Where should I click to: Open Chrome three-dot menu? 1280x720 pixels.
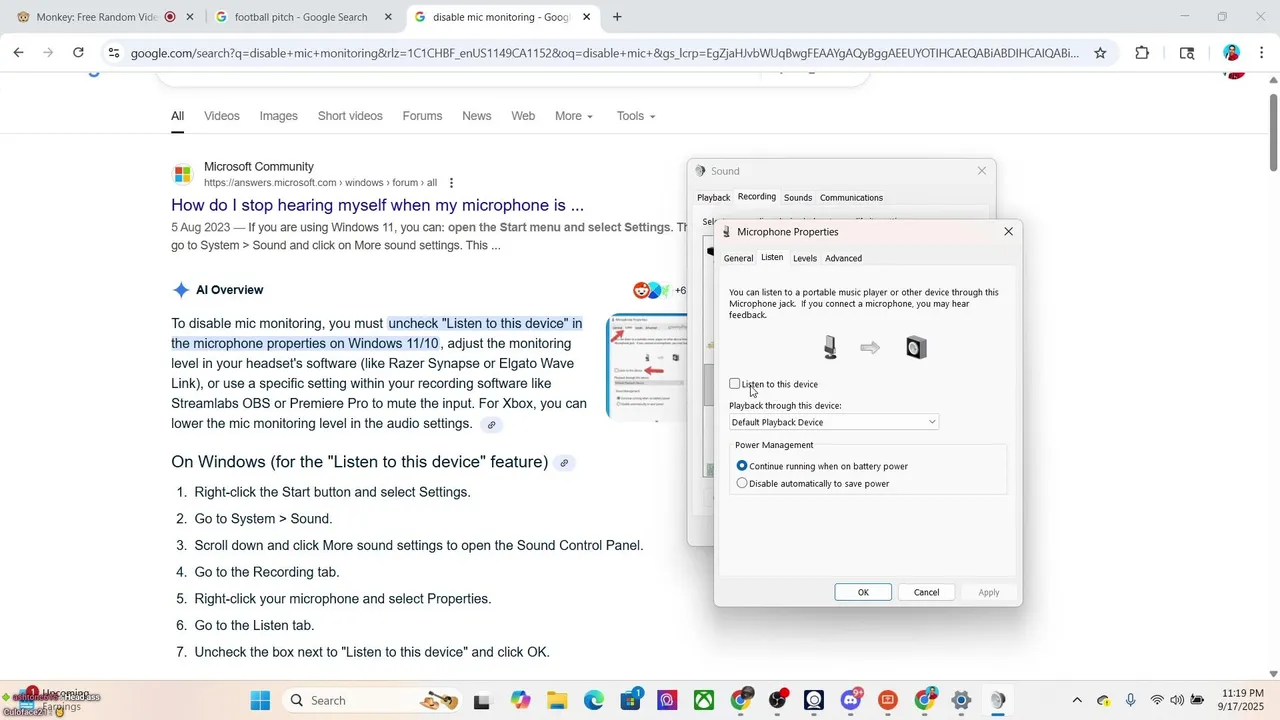[x=1261, y=53]
